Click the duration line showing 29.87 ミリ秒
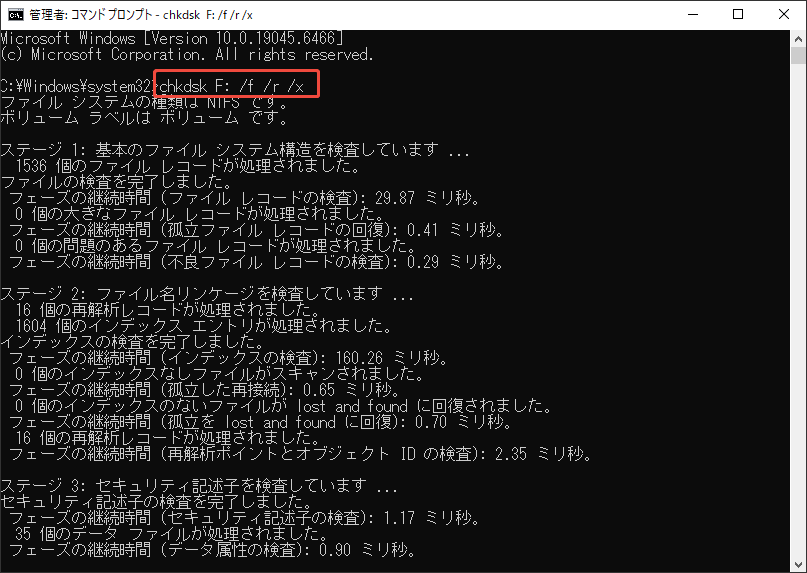The image size is (807, 573). coord(244,198)
